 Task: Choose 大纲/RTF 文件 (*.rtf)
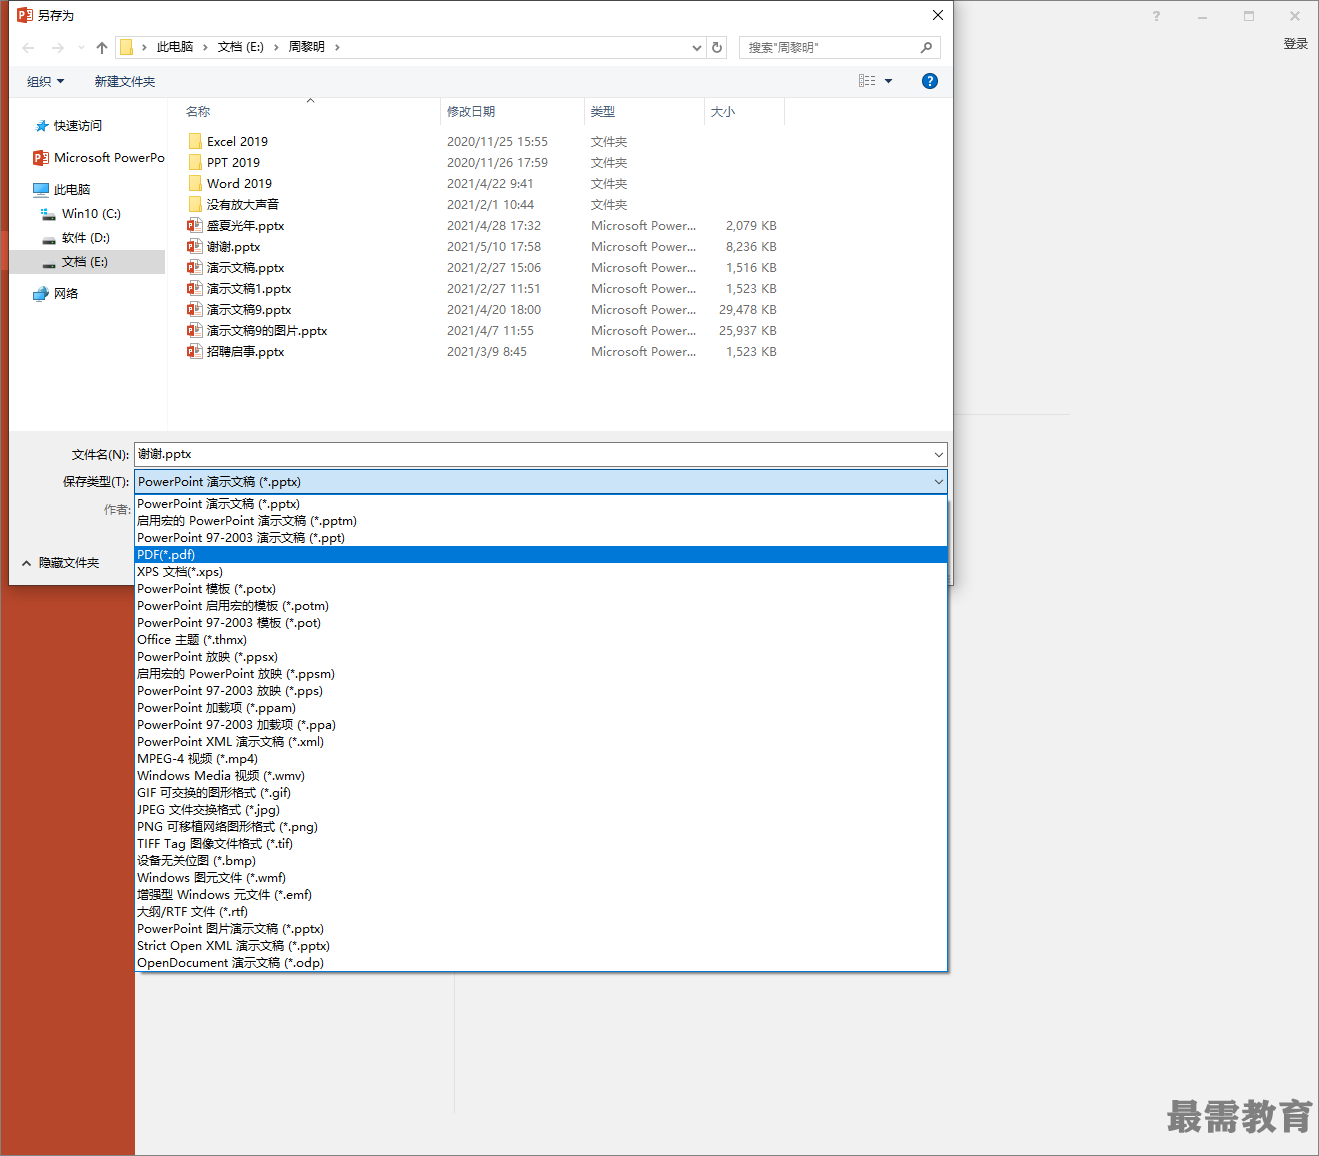(x=541, y=911)
